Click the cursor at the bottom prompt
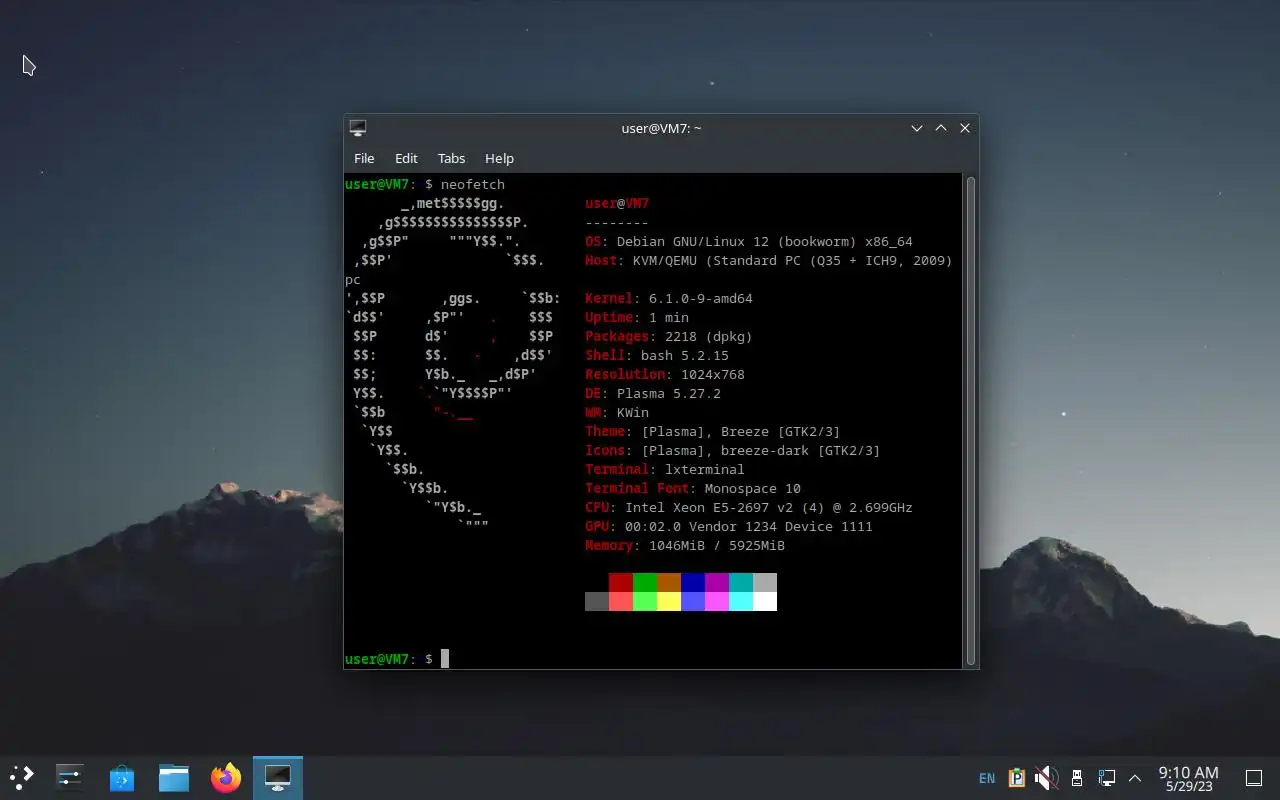 pos(445,659)
